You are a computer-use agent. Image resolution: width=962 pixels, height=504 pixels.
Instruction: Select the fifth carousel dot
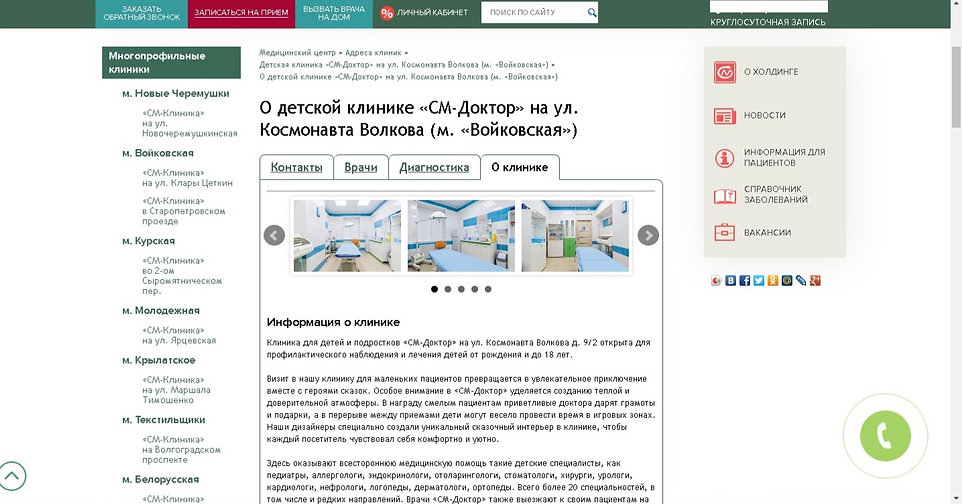[488, 289]
